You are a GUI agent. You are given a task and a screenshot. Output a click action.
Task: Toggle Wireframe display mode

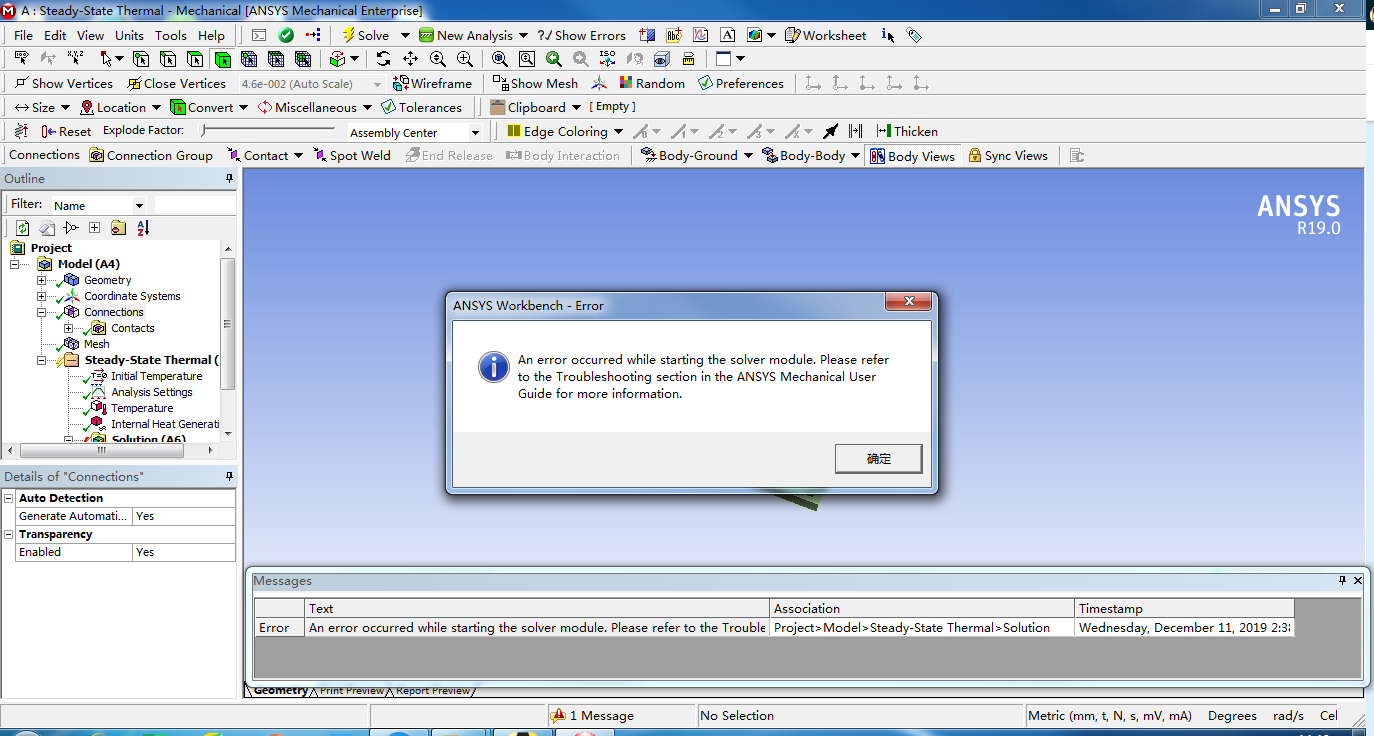coord(432,83)
